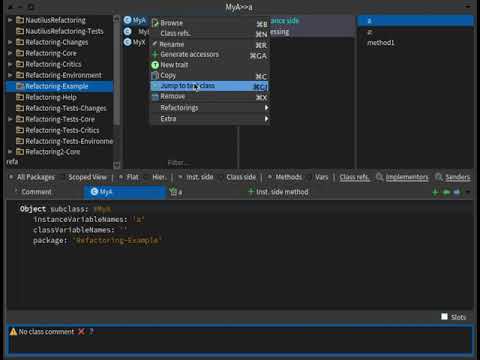This screenshot has height=360, width=480.
Task: Open the Extra submenu
Action: click(210, 119)
